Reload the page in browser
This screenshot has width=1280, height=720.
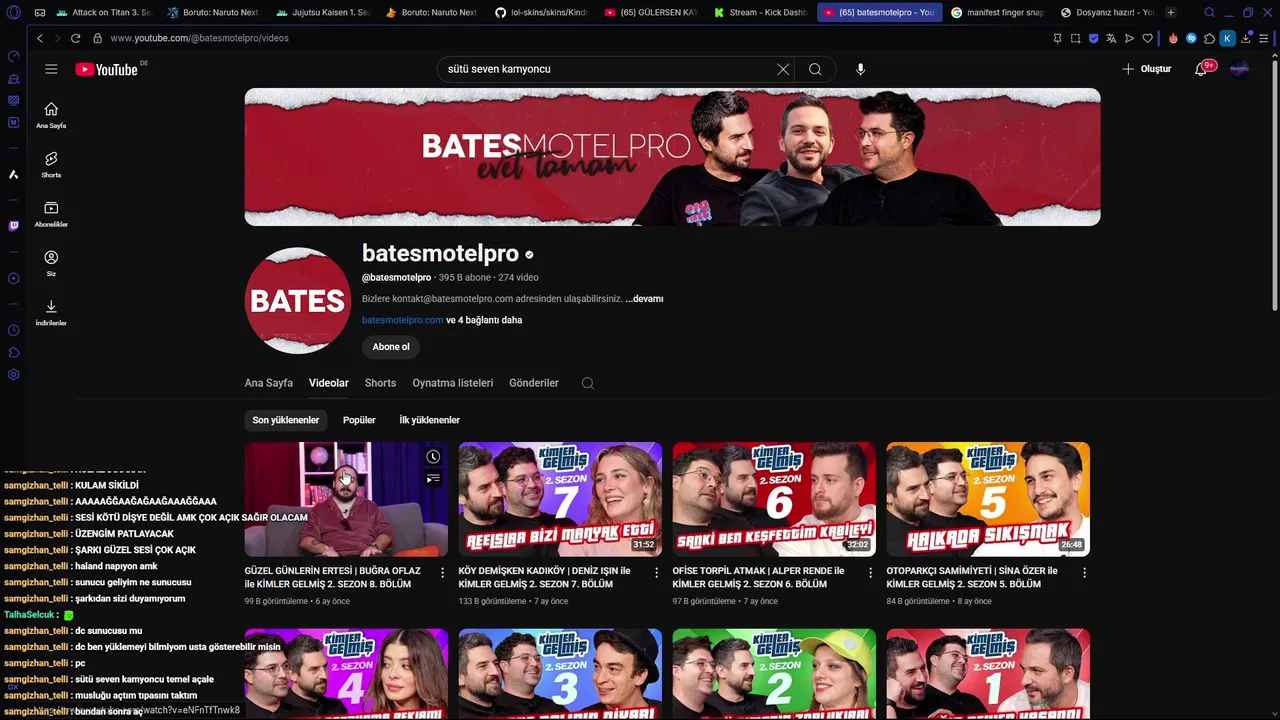75,38
